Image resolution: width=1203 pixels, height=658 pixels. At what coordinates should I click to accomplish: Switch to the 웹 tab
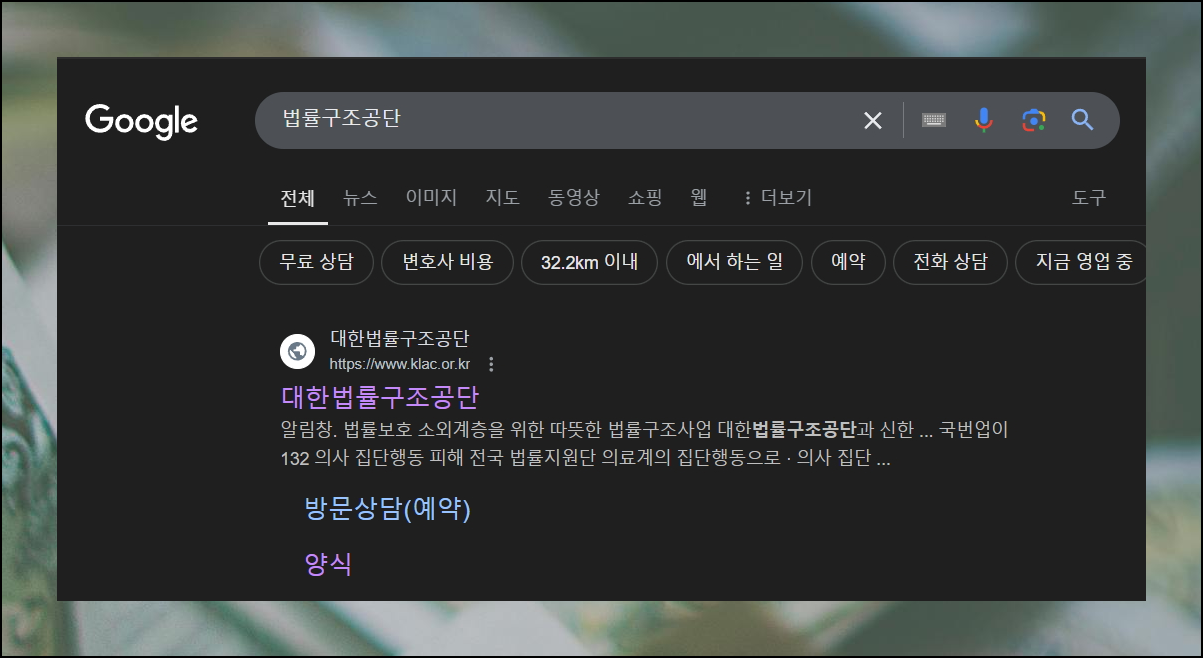[x=699, y=198]
